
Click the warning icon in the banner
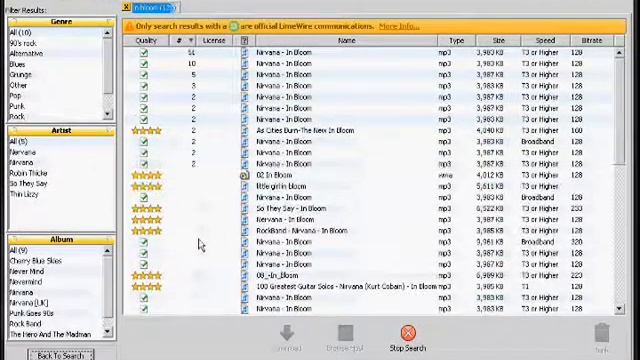click(x=129, y=27)
